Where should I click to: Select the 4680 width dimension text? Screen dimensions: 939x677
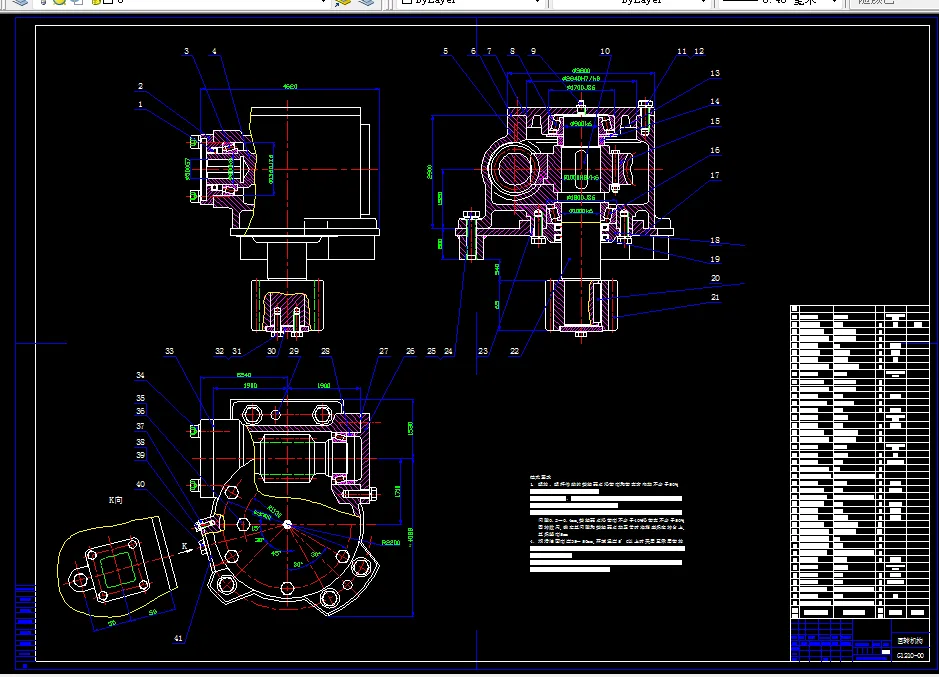pos(290,87)
